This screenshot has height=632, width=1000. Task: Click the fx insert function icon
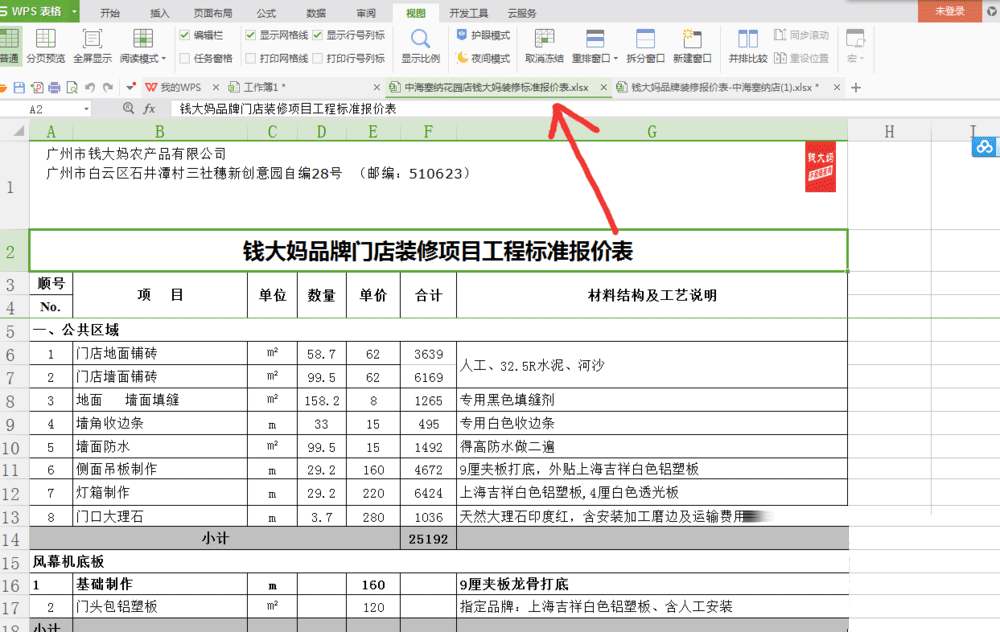[x=149, y=109]
